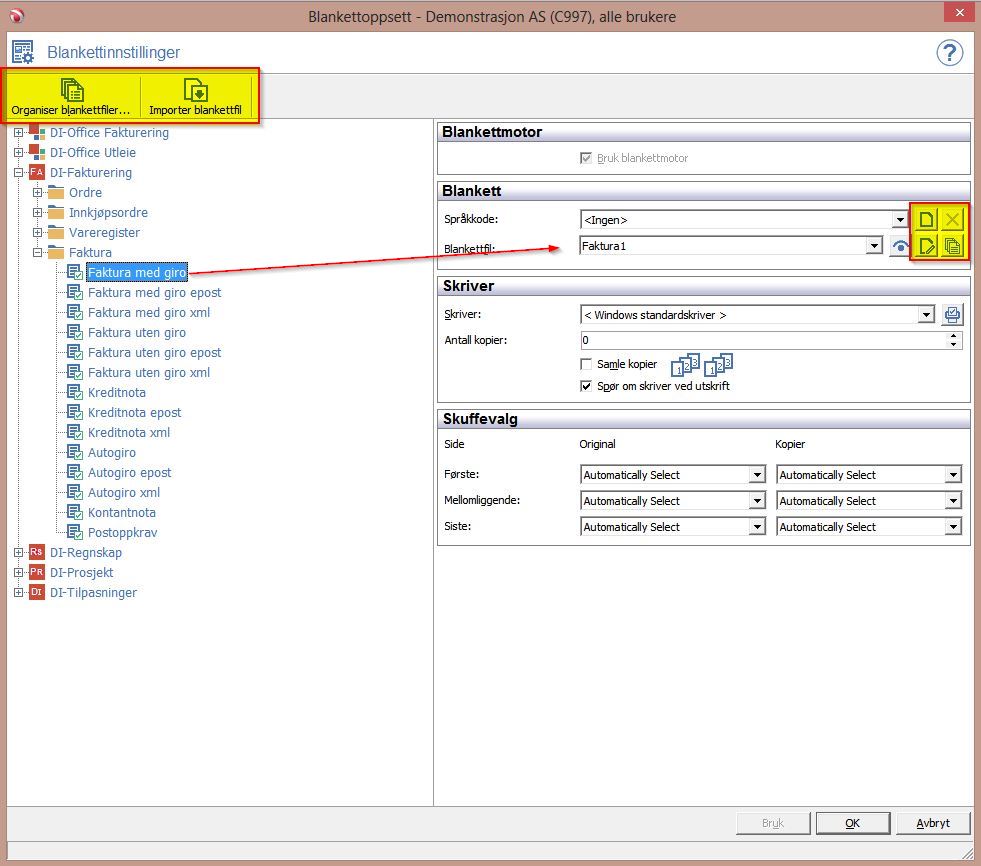The image size is (981, 866).
Task: Select Faktura uten giro epost item
Action: point(154,353)
